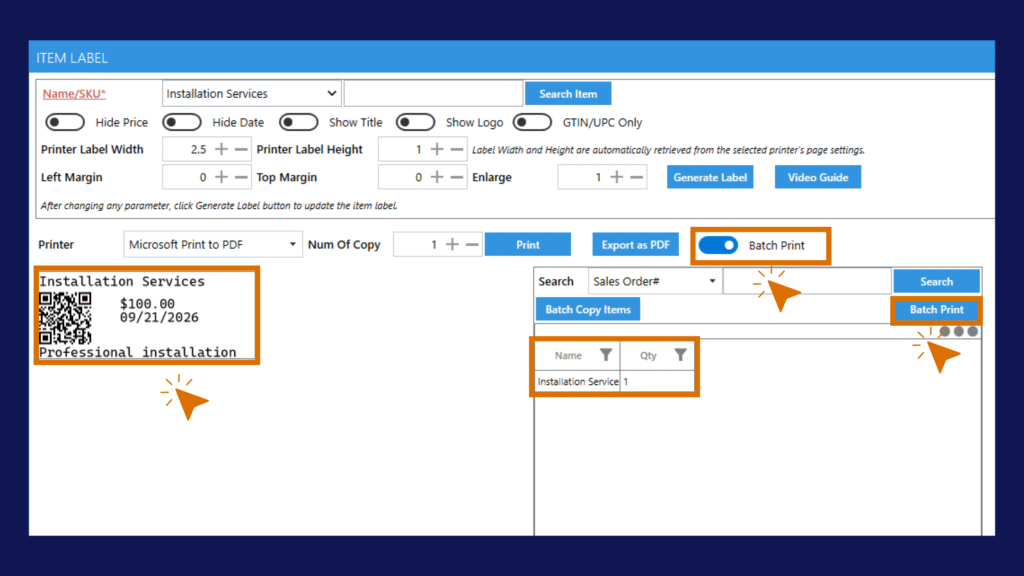Screen dimensions: 1024x576
Task: Turn off the Batch Print switch
Action: (718, 246)
